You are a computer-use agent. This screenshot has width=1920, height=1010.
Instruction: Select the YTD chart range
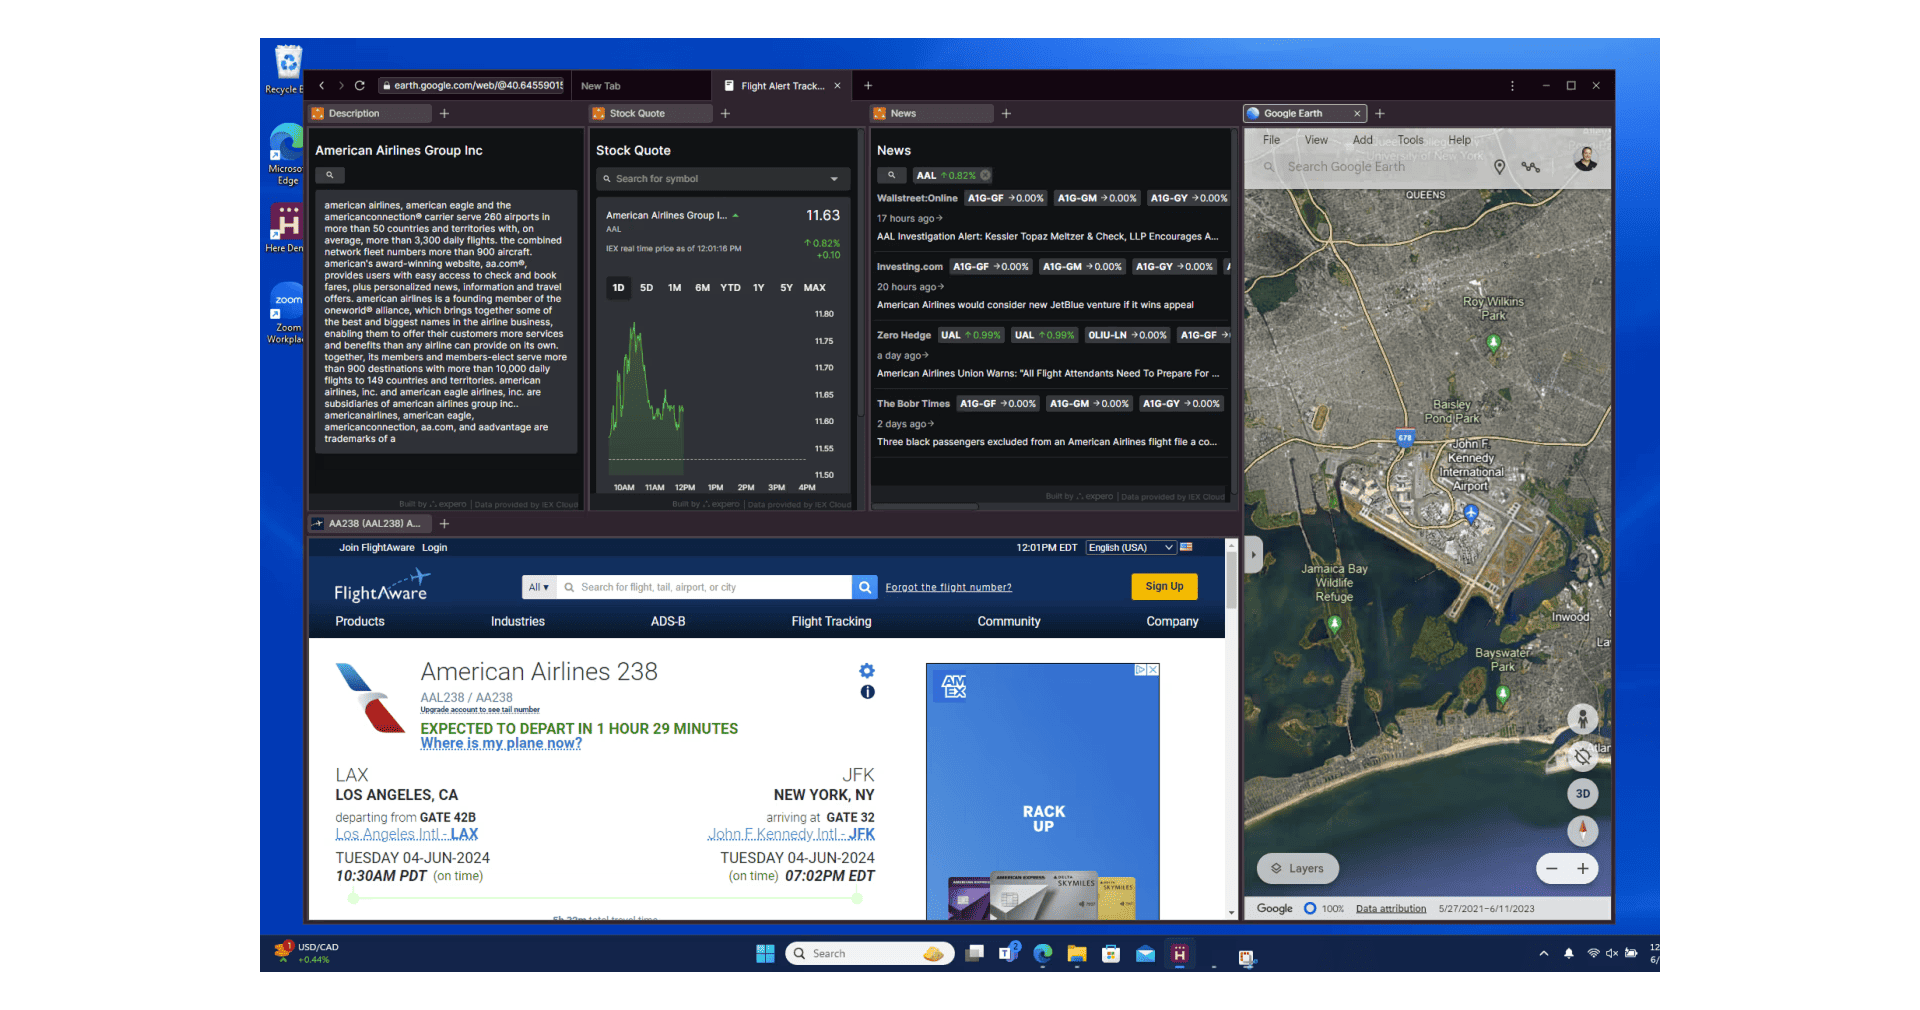click(x=730, y=288)
